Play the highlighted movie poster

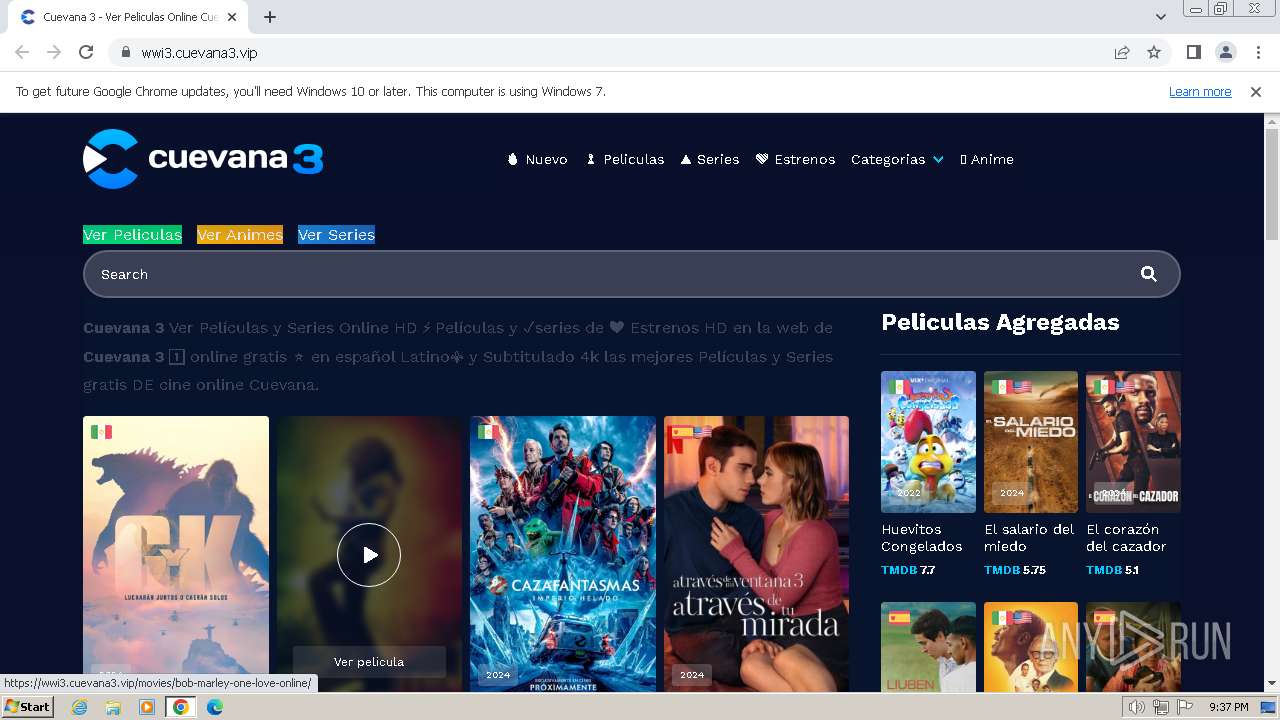point(369,555)
